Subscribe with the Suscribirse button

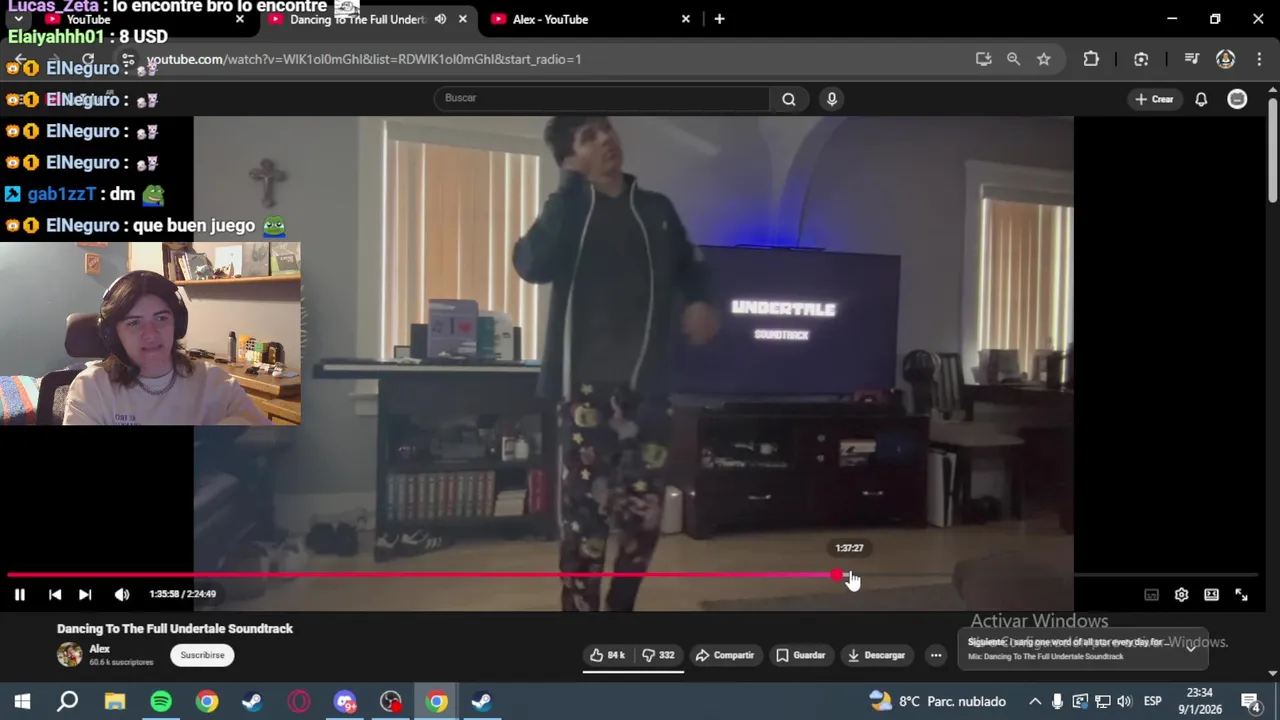[202, 655]
